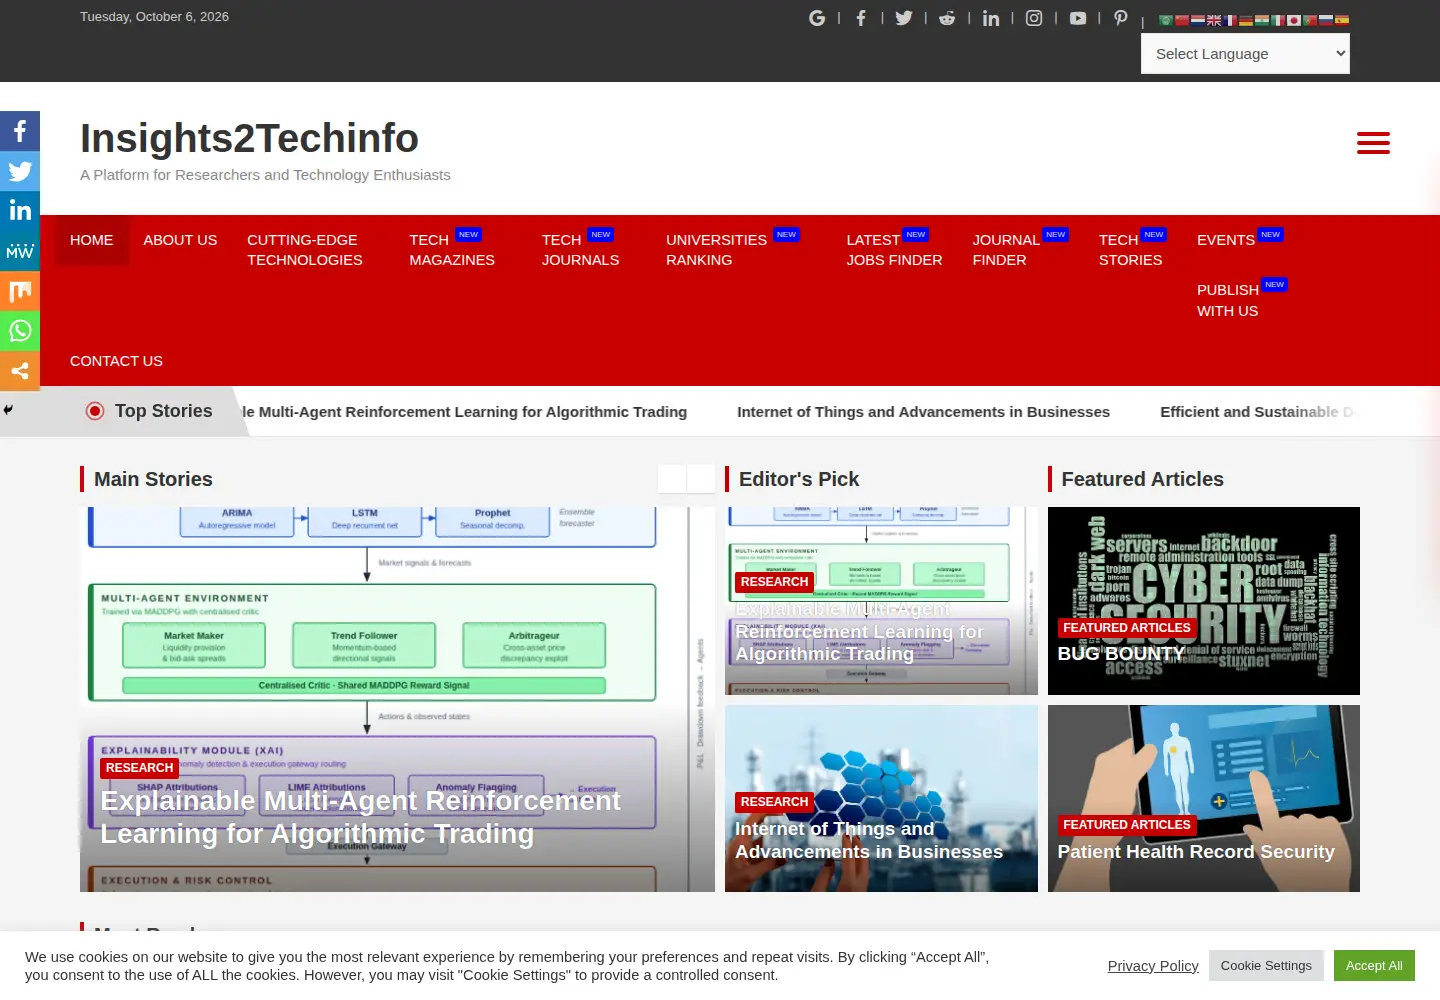Open main story Explainable Multi-Agent Reinforcement Learning
Viewport: 1440px width, 1000px height.
point(360,817)
